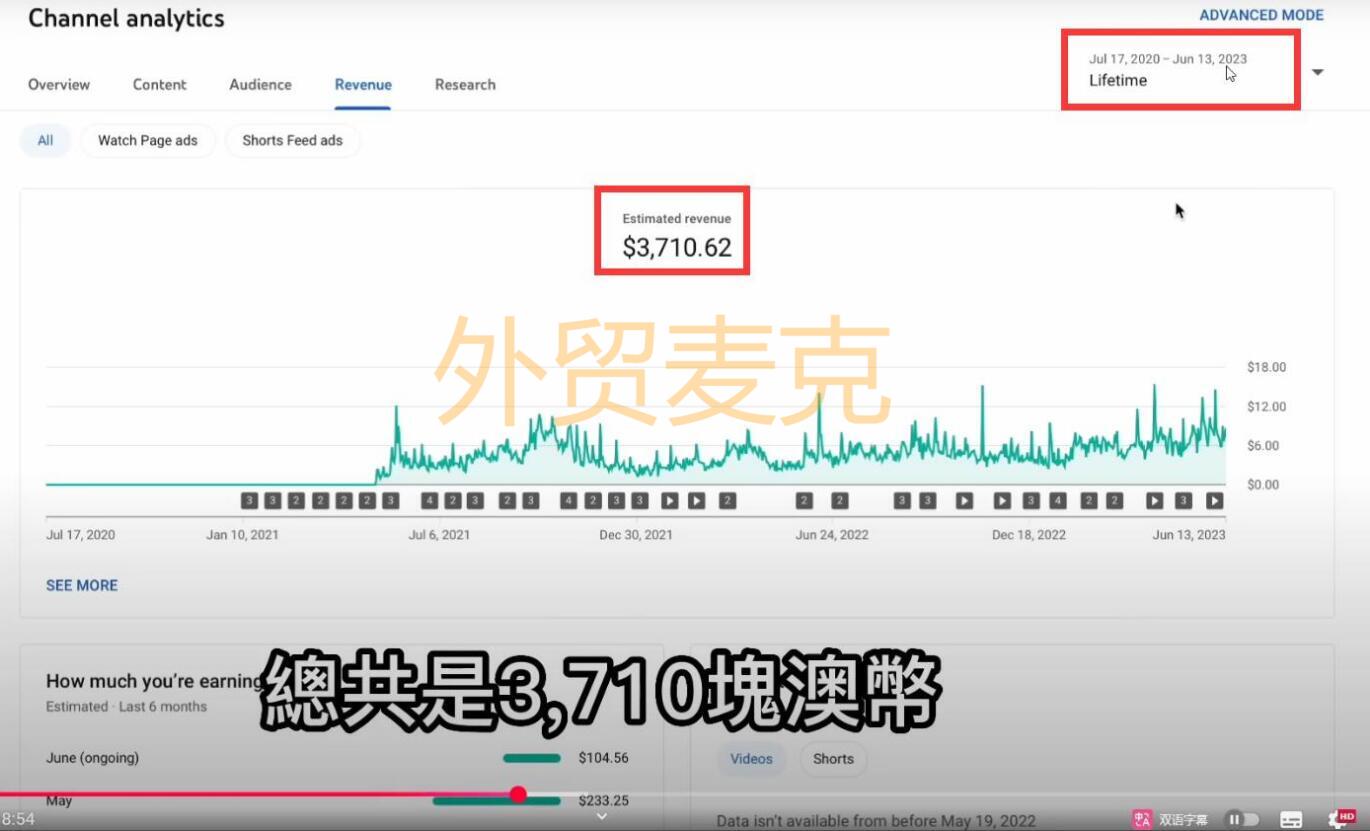Click the $233.25 May earnings value

pyautogui.click(x=604, y=801)
